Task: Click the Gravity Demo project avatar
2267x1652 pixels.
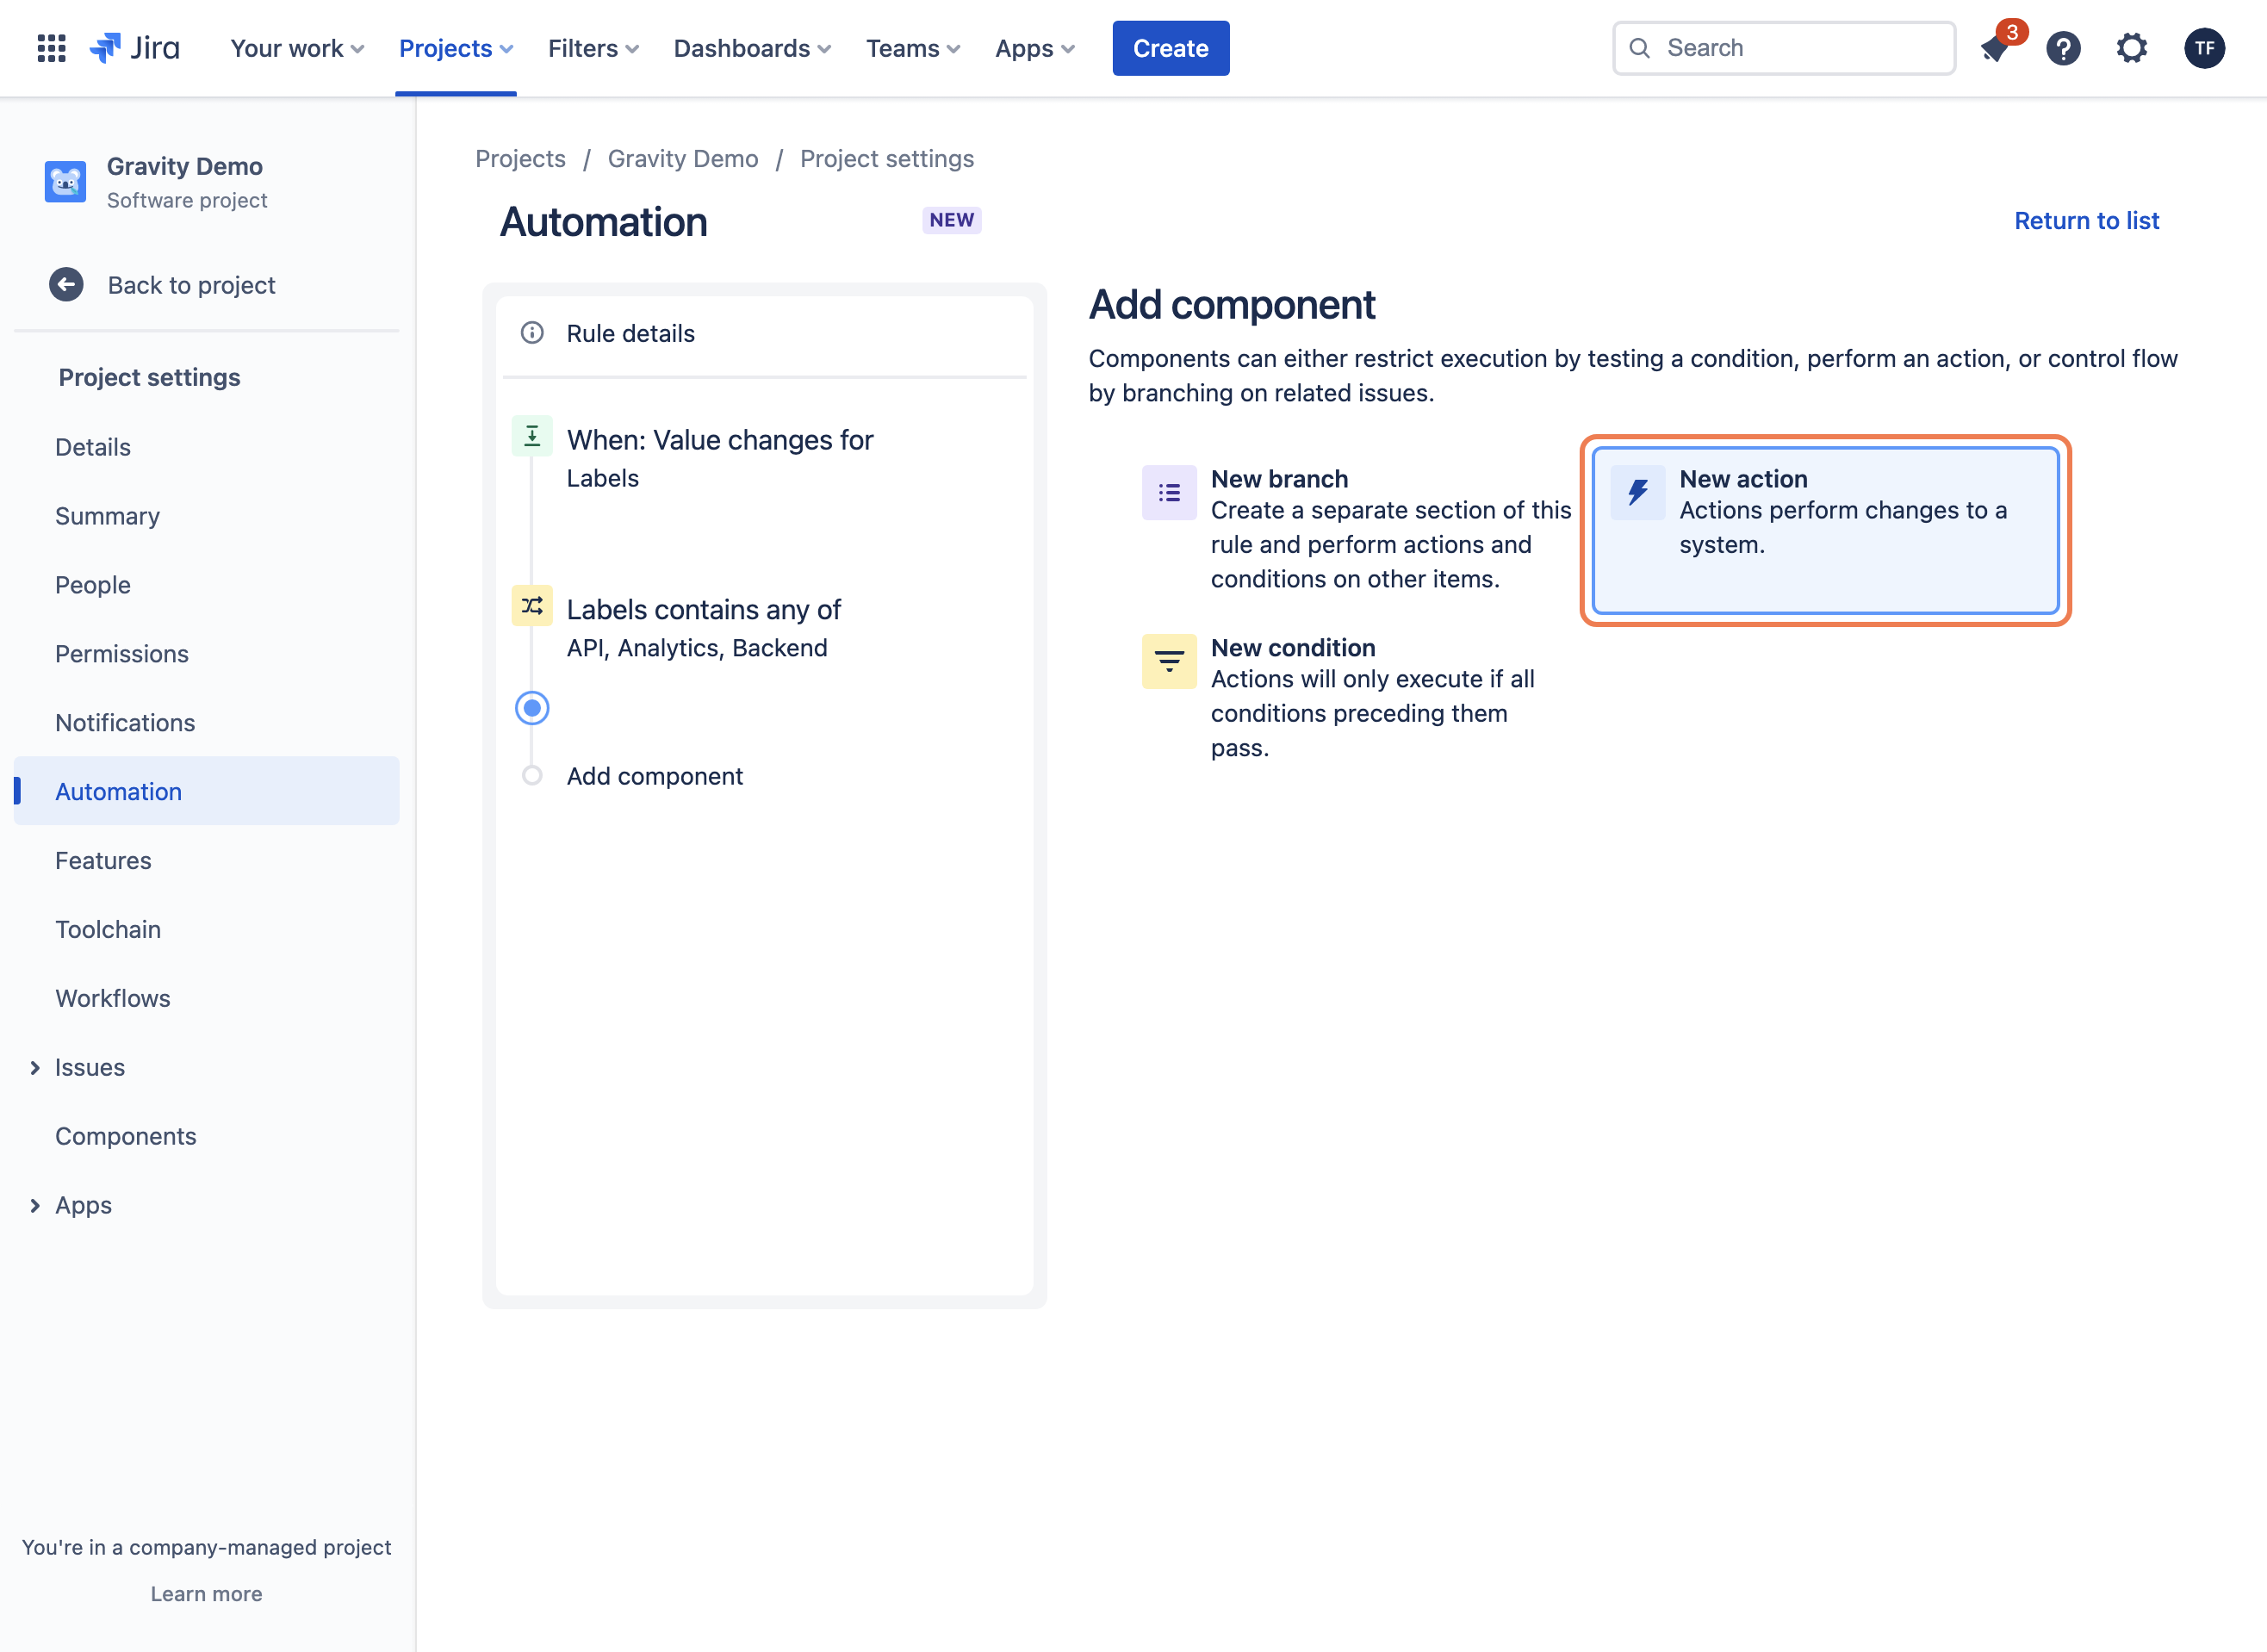Action: [65, 182]
